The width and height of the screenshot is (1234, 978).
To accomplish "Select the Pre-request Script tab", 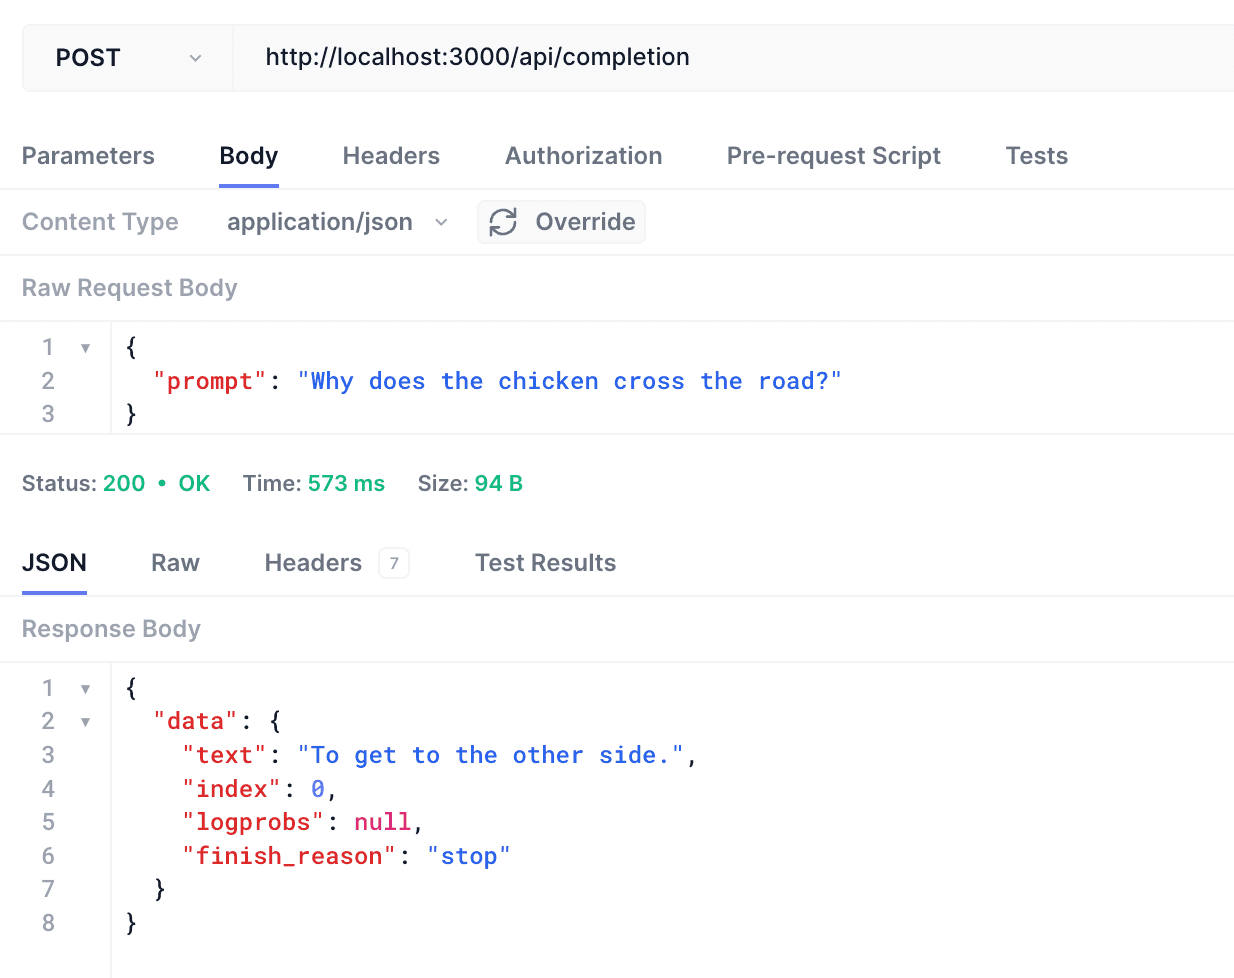I will pyautogui.click(x=833, y=156).
